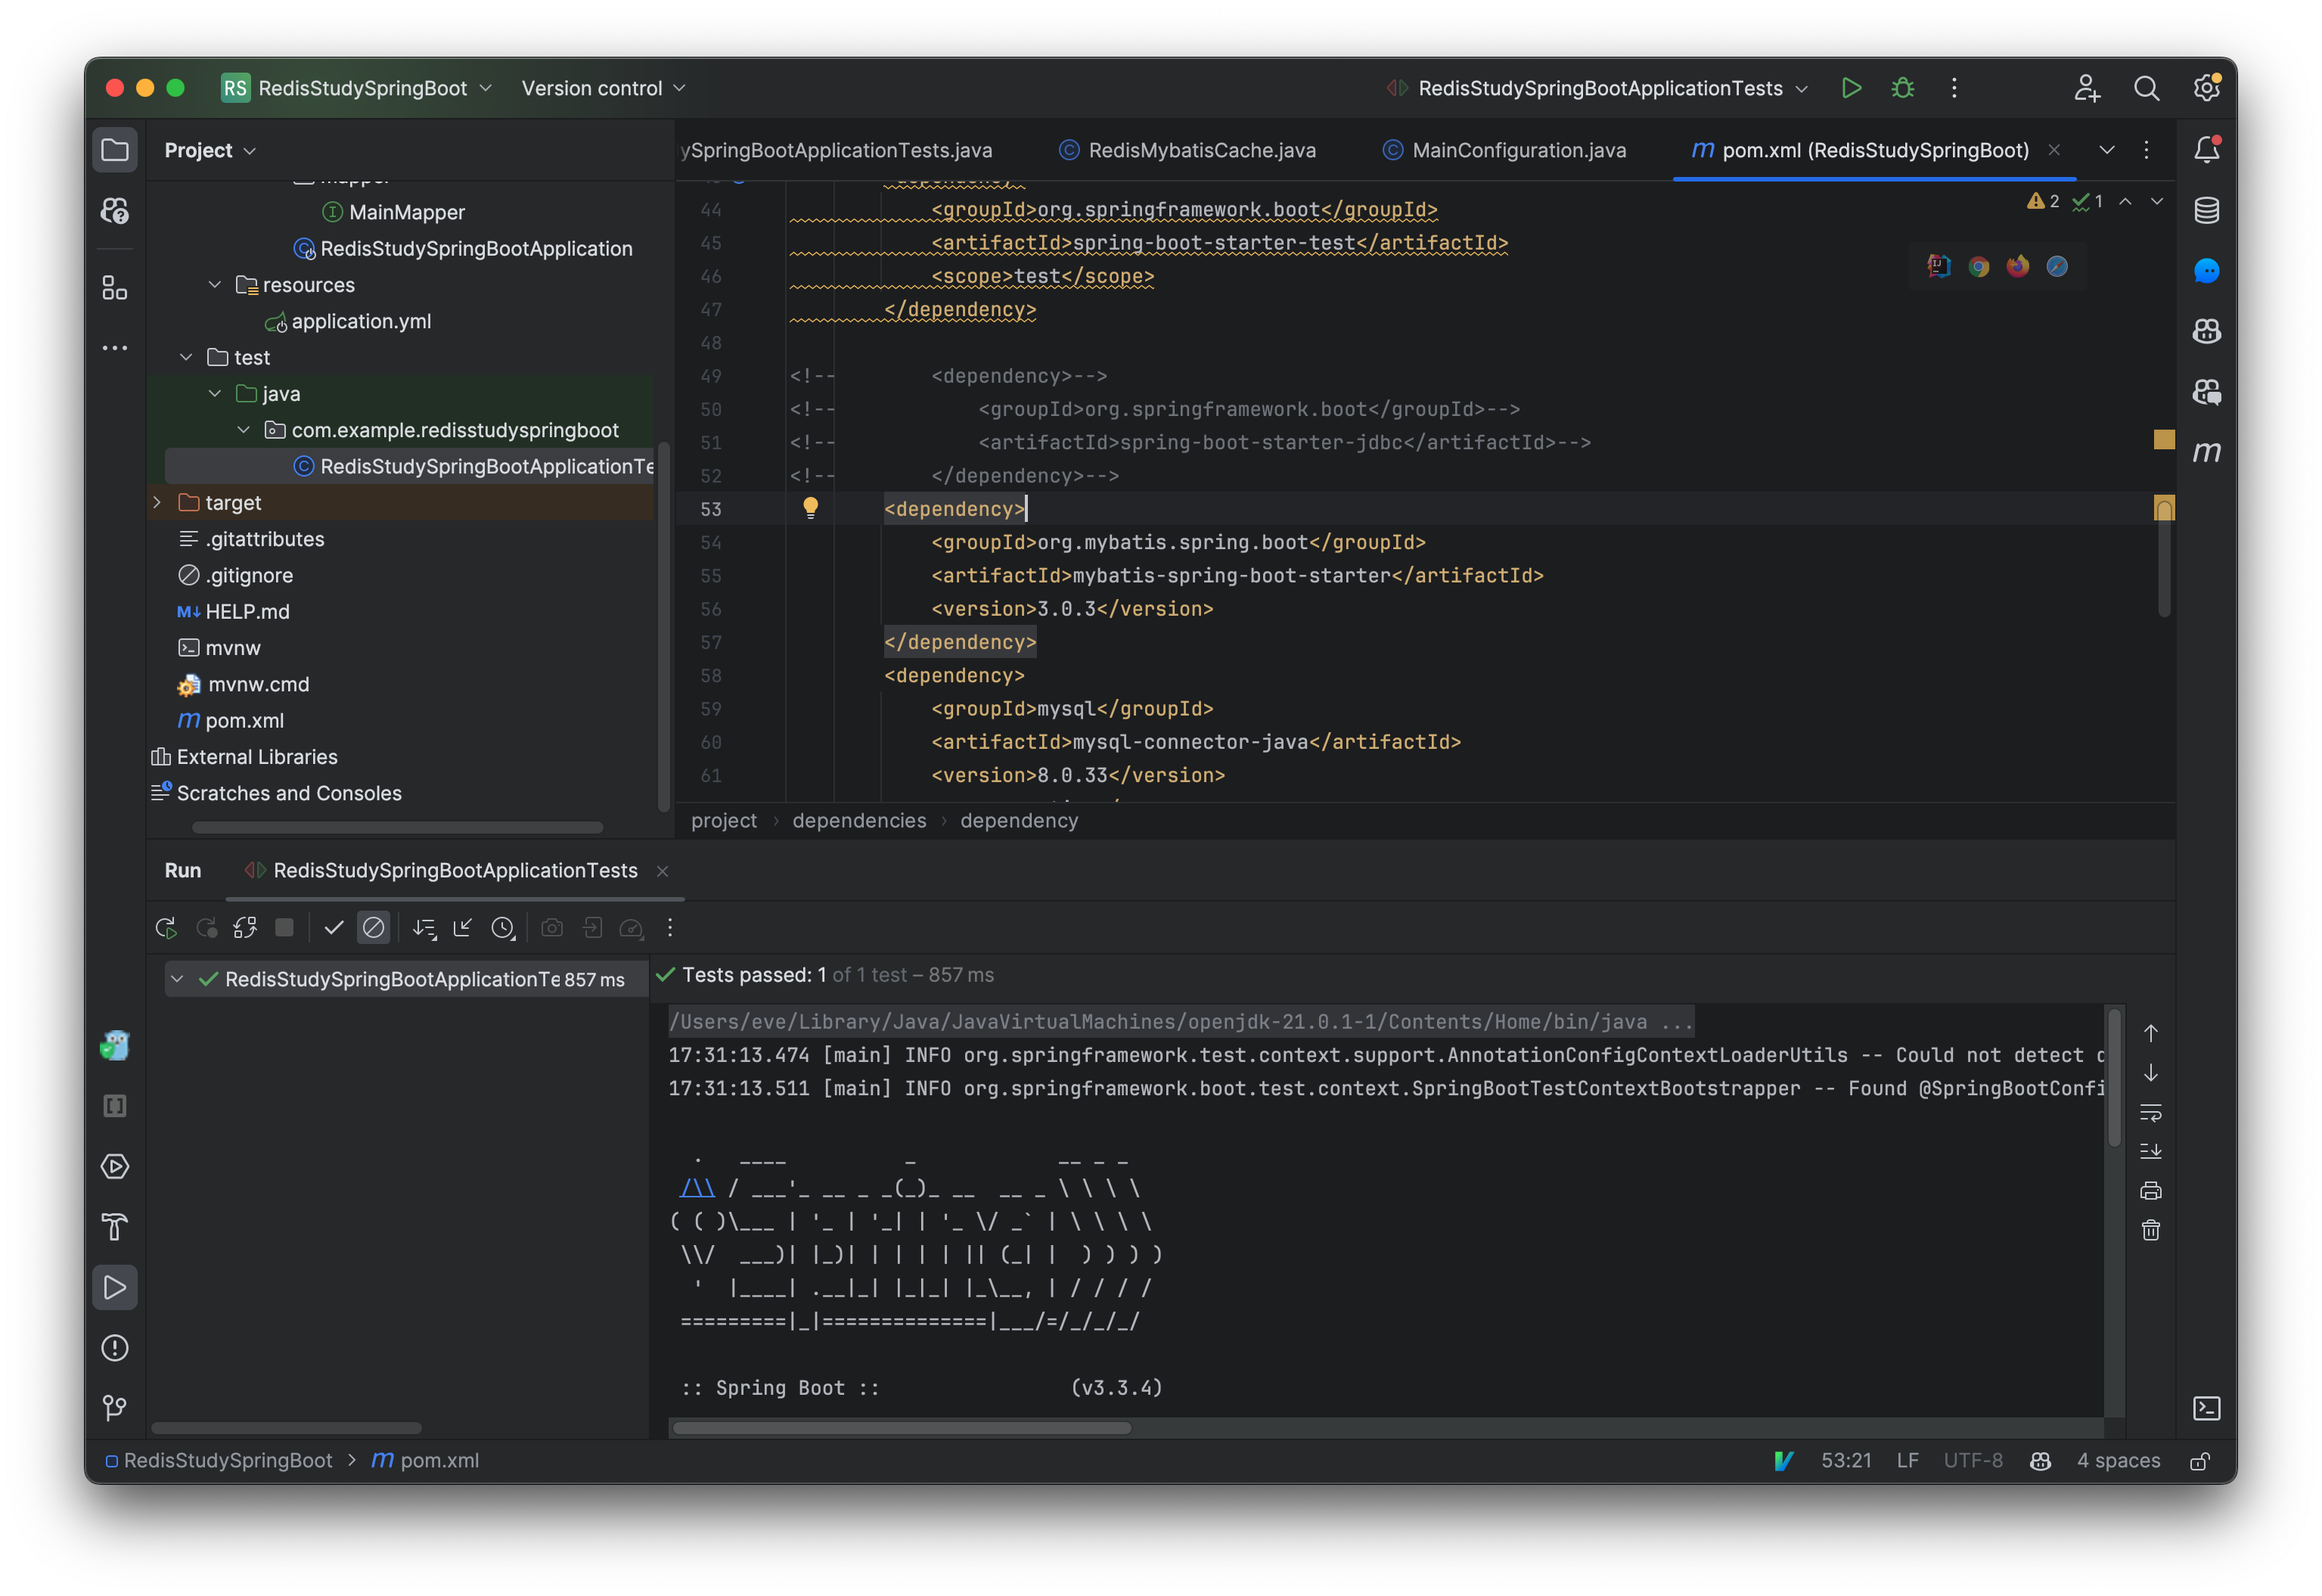This screenshot has width=2322, height=1596.
Task: Click the 53:21 line-column indicator
Action: 1846,1461
